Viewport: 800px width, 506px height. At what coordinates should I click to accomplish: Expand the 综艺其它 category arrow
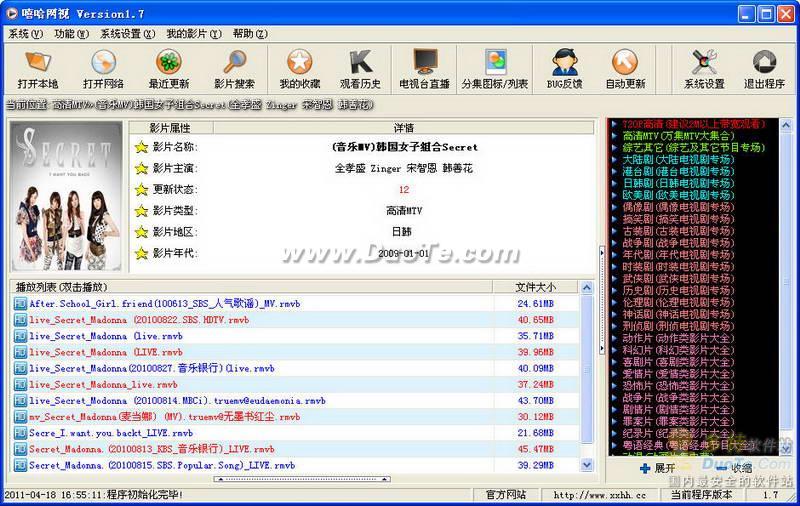[615, 148]
